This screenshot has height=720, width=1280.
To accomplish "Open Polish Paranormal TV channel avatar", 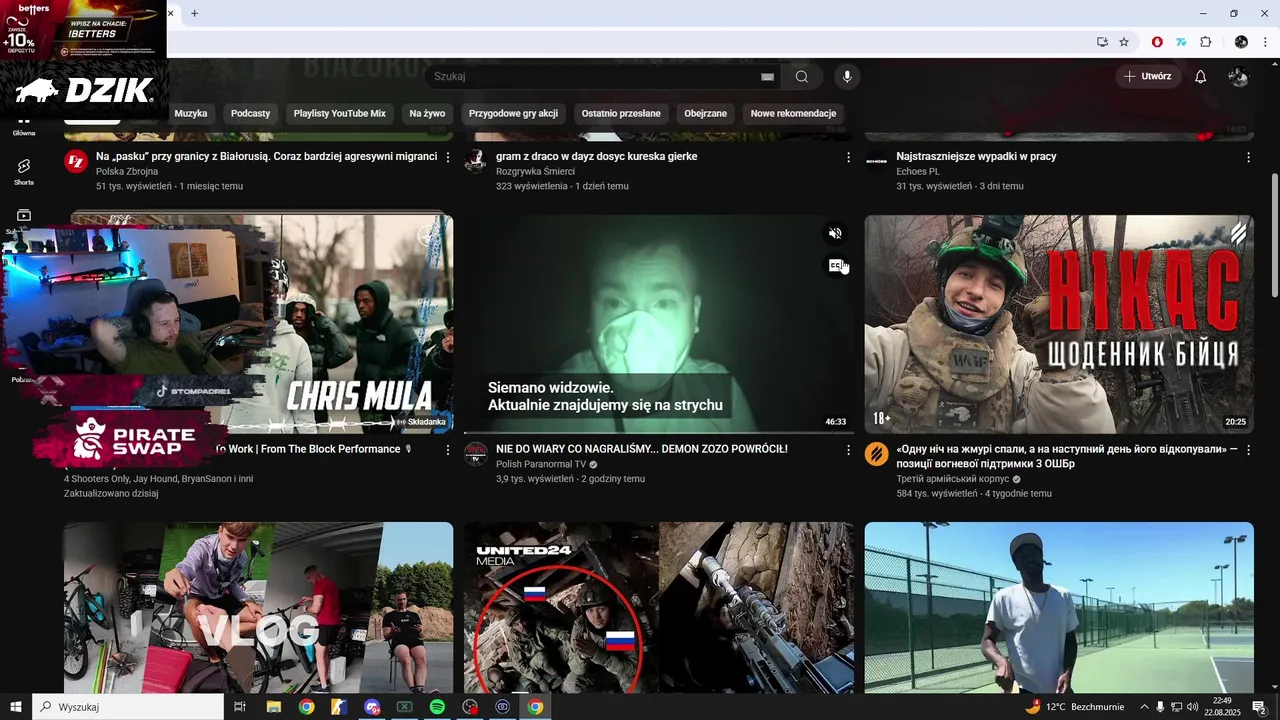I will (476, 454).
